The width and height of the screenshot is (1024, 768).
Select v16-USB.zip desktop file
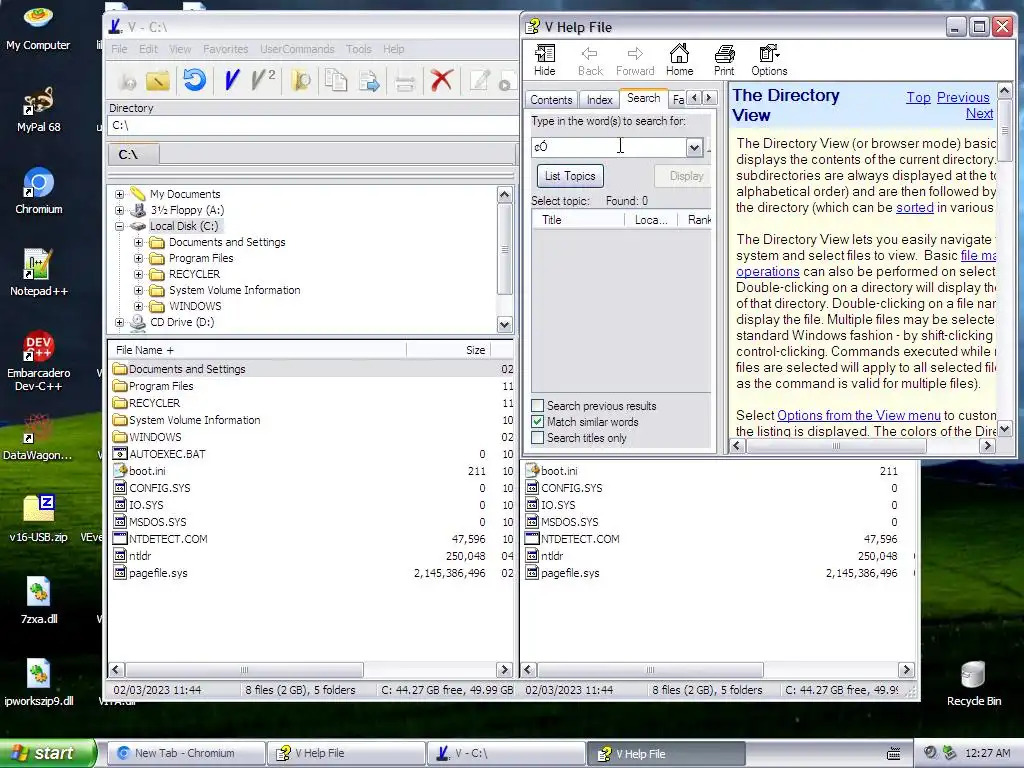[39, 519]
